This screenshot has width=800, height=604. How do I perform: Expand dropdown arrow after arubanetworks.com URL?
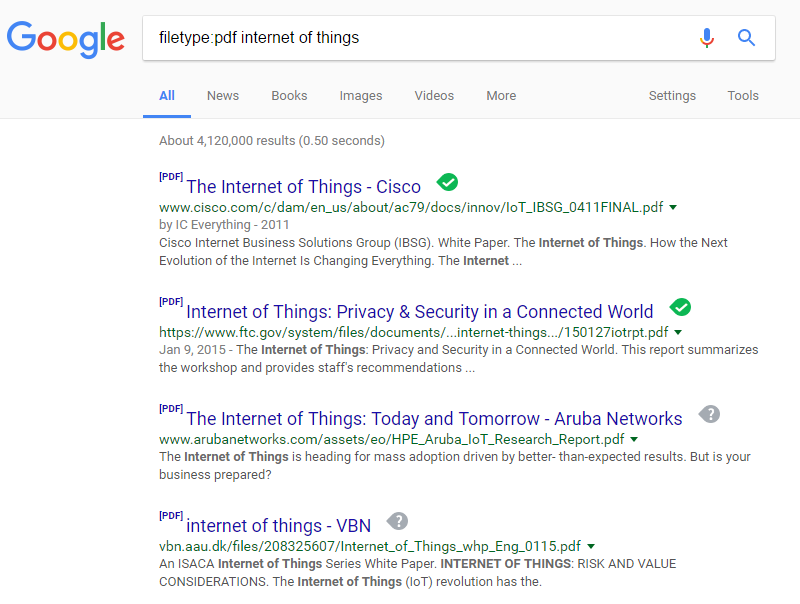634,439
